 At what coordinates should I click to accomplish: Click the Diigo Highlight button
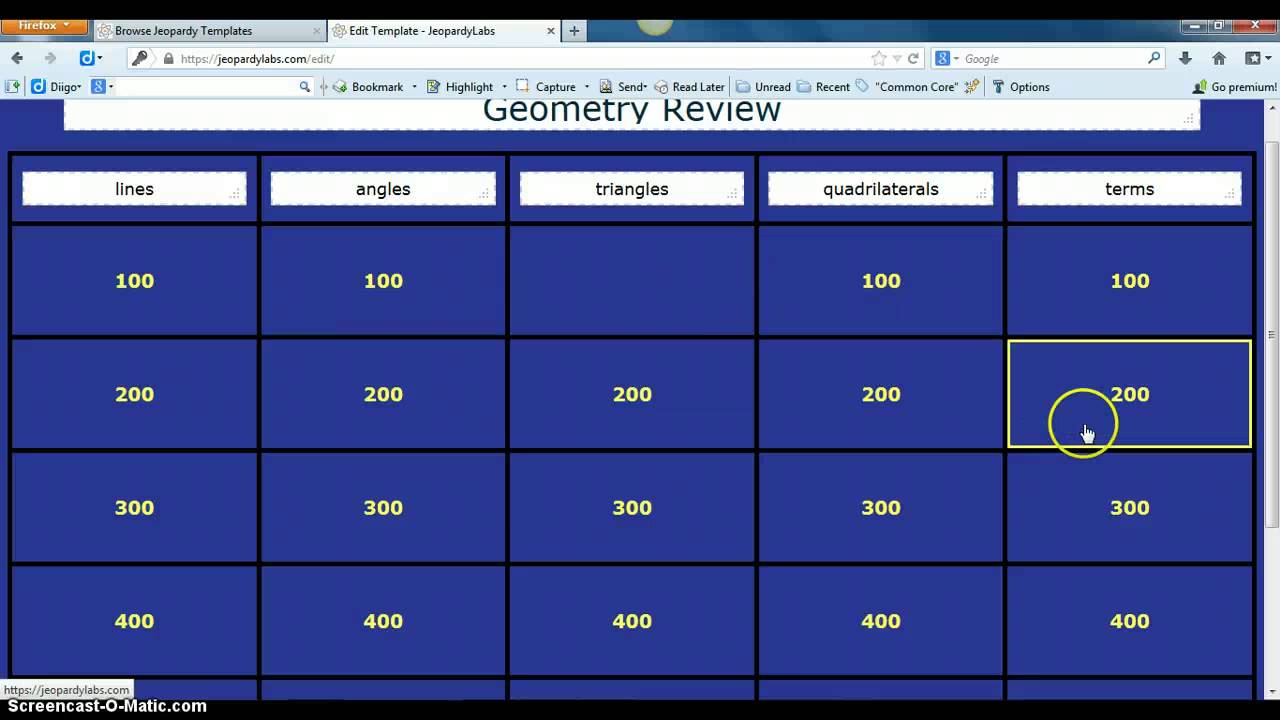(x=460, y=87)
